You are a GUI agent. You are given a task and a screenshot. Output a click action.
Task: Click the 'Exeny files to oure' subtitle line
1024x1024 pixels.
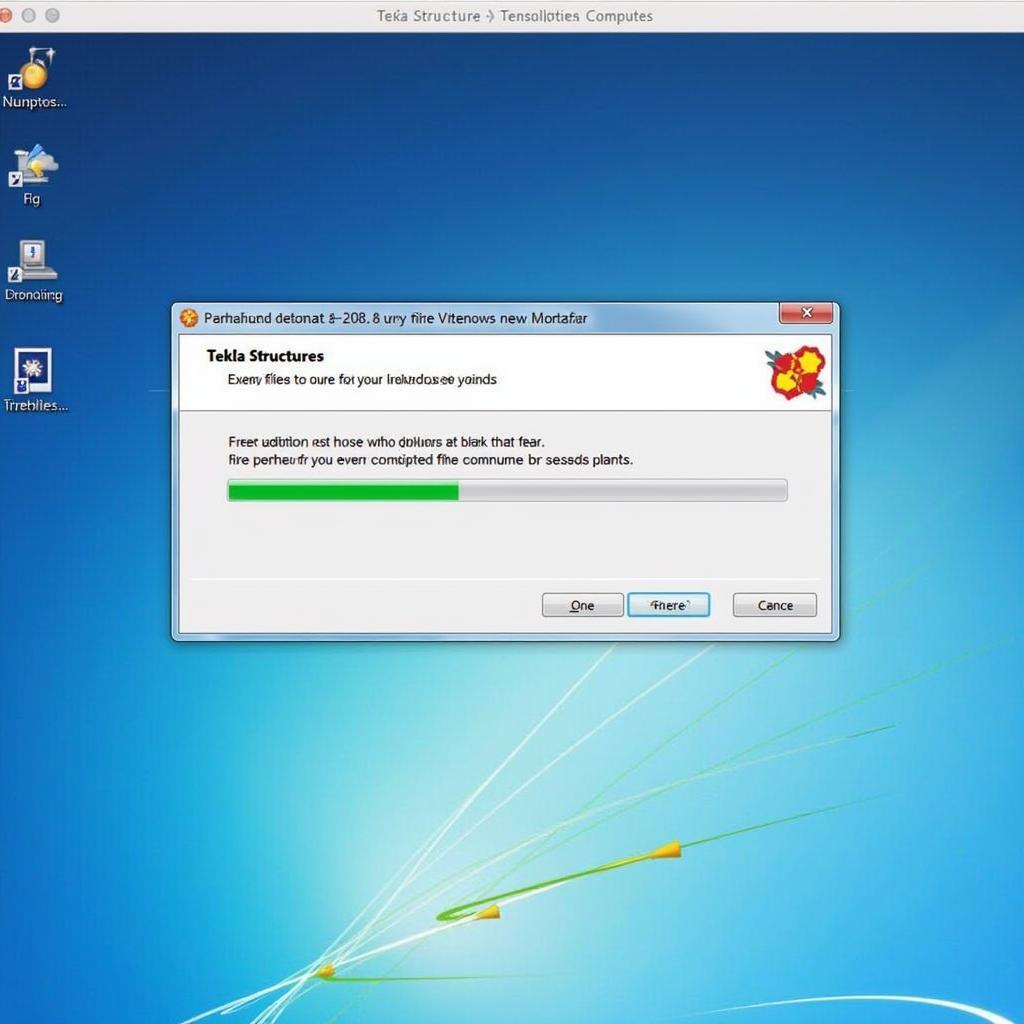coord(362,379)
